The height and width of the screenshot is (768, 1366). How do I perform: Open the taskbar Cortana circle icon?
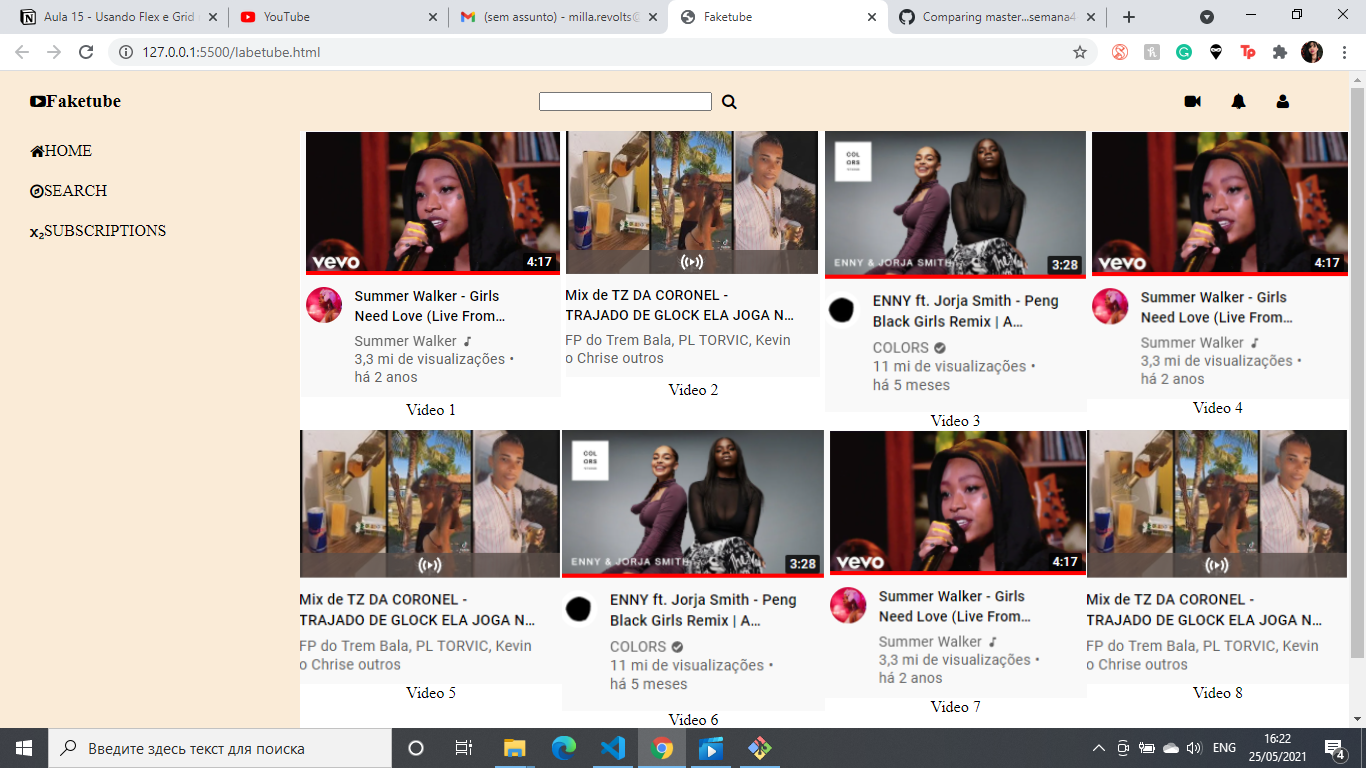tap(416, 748)
